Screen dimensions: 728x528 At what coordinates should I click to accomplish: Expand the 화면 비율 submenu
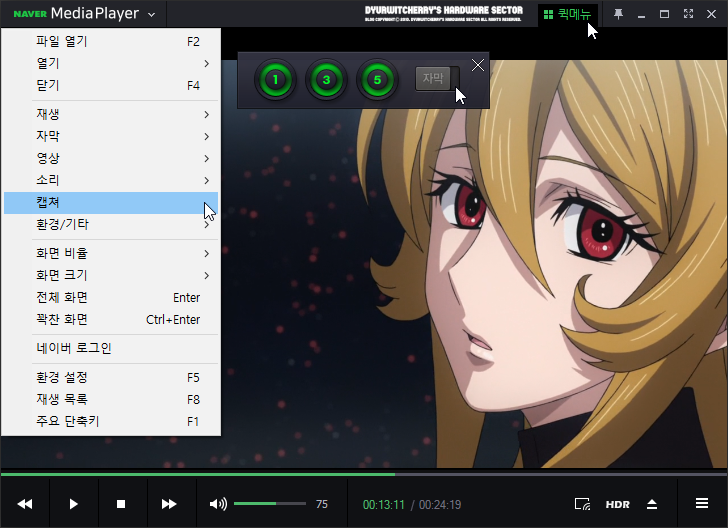pos(111,254)
